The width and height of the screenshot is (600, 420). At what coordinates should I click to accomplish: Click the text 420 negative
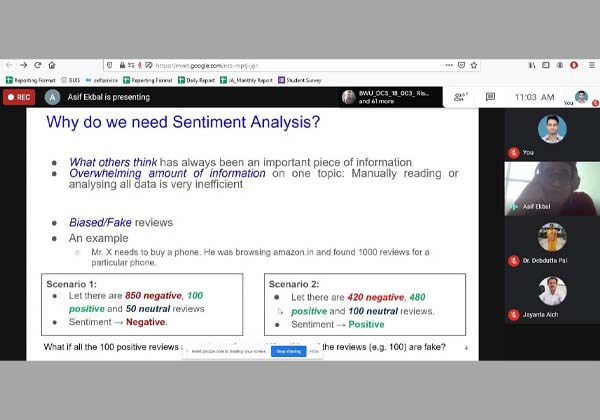(377, 297)
